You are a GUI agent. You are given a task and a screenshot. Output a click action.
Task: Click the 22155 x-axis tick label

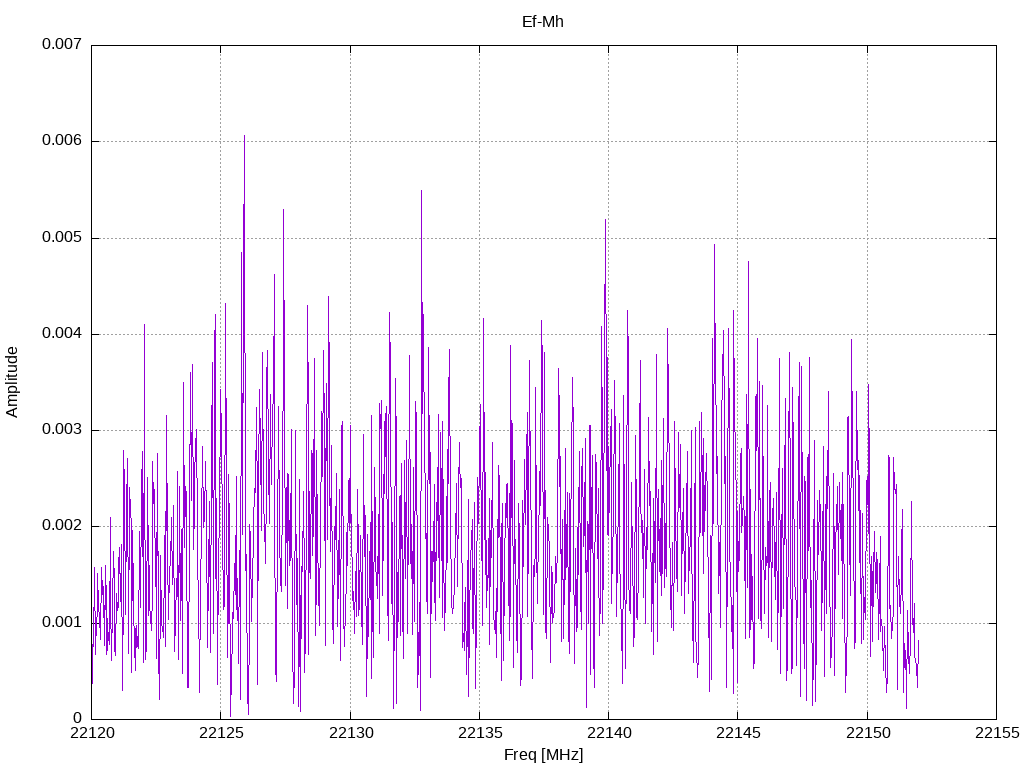click(997, 733)
